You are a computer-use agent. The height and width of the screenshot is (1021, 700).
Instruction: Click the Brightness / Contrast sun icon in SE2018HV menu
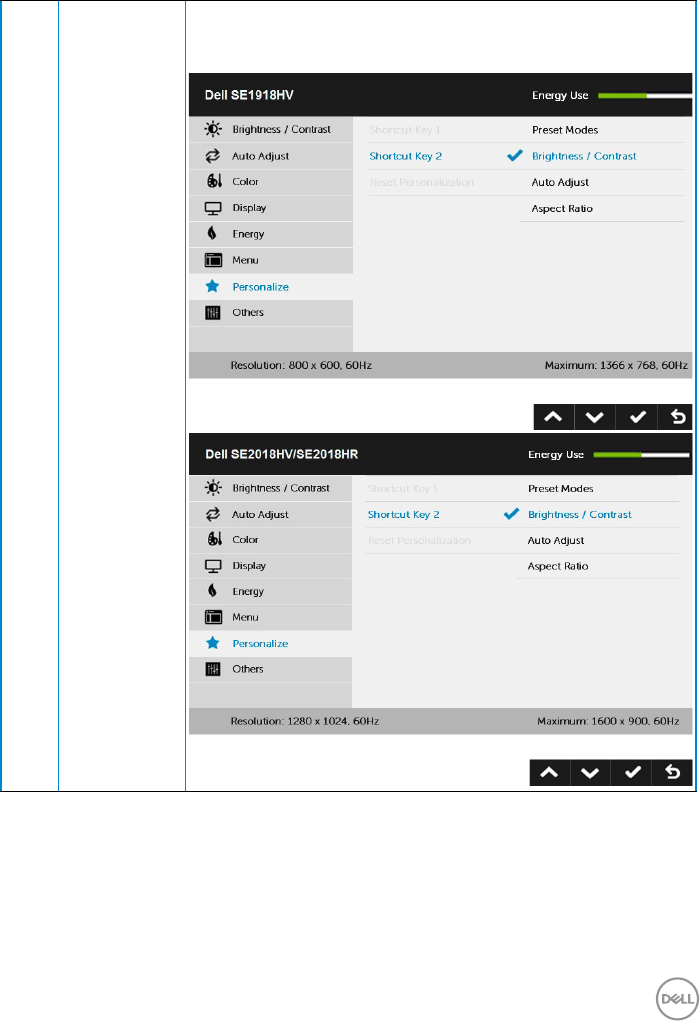click(x=213, y=488)
